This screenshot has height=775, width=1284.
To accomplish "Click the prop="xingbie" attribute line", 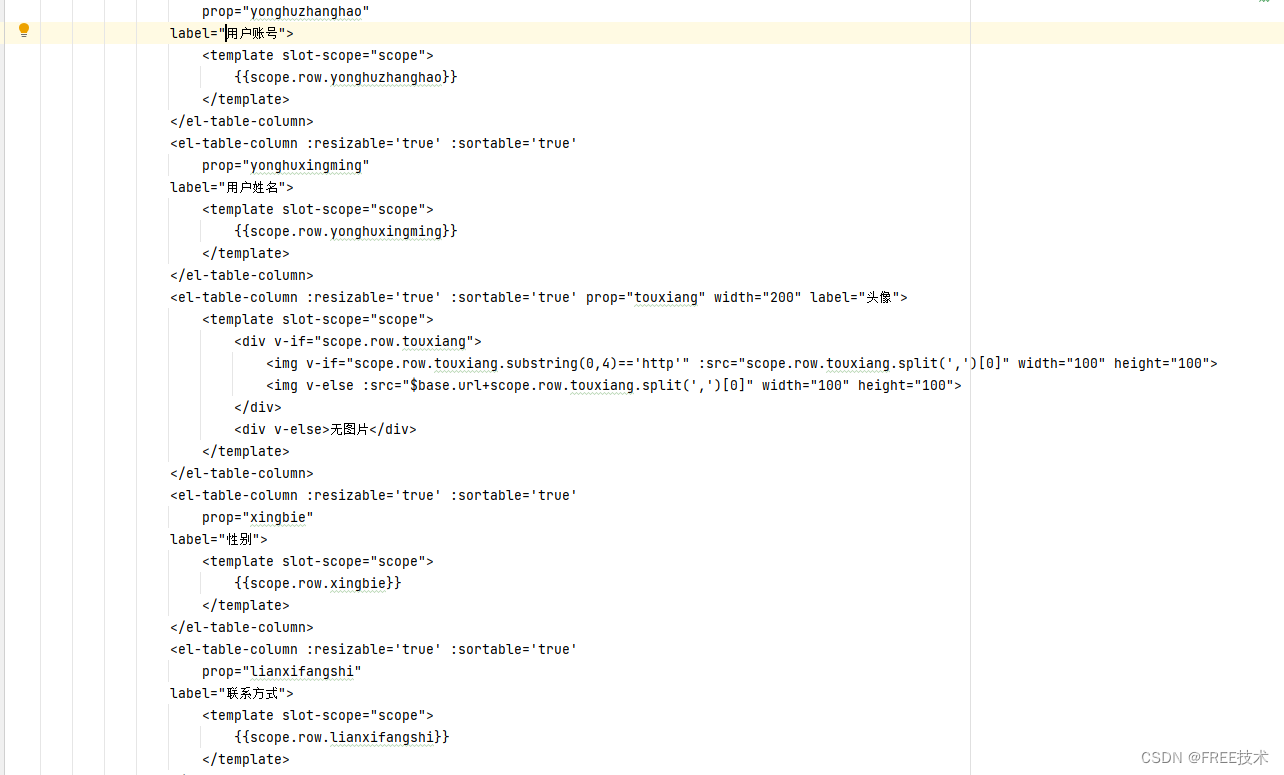I will click(x=258, y=517).
